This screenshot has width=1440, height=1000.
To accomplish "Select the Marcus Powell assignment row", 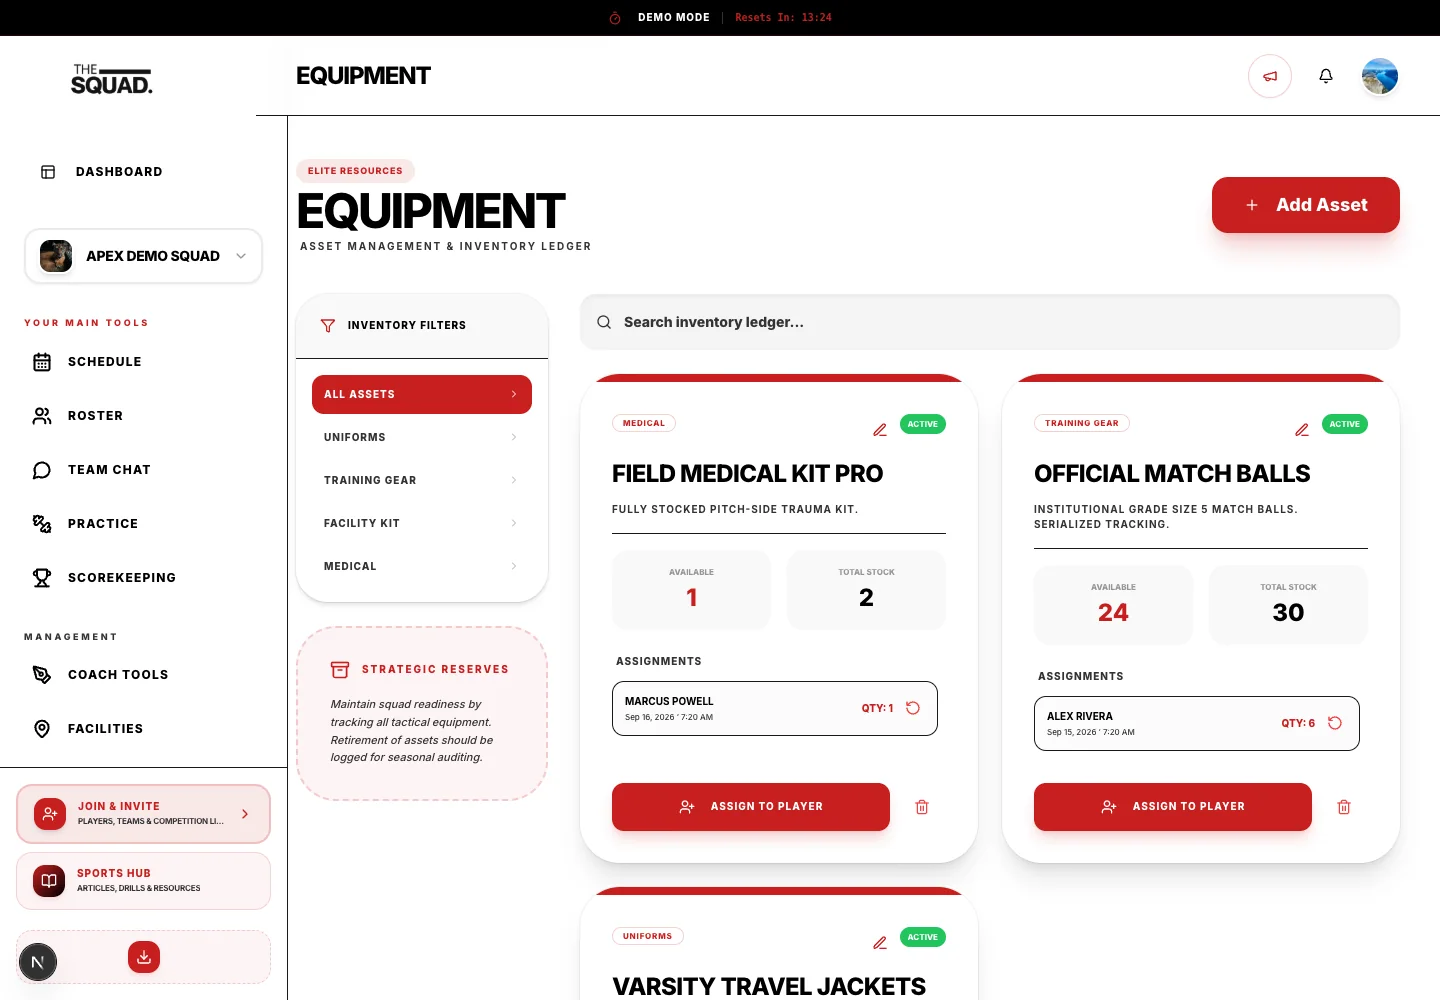I will pyautogui.click(x=775, y=708).
